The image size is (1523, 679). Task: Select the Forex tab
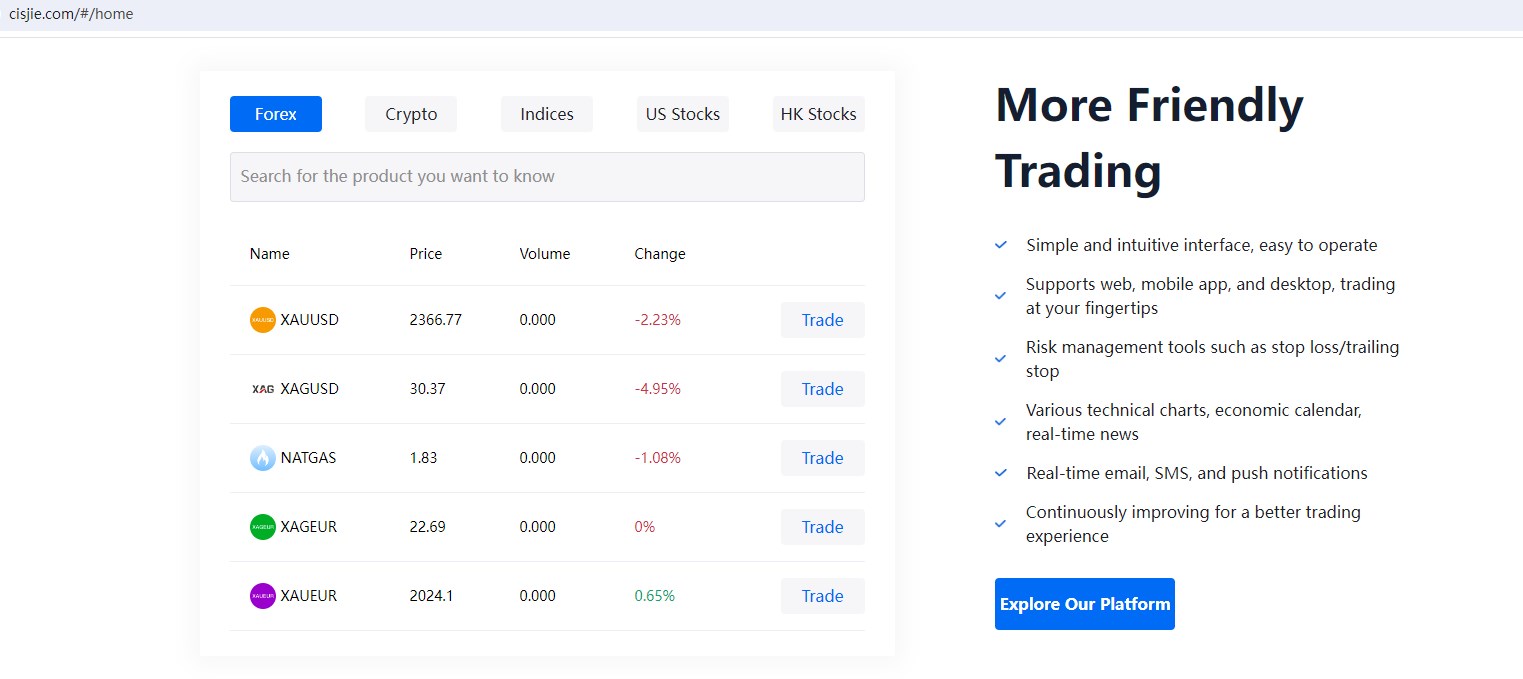(276, 114)
